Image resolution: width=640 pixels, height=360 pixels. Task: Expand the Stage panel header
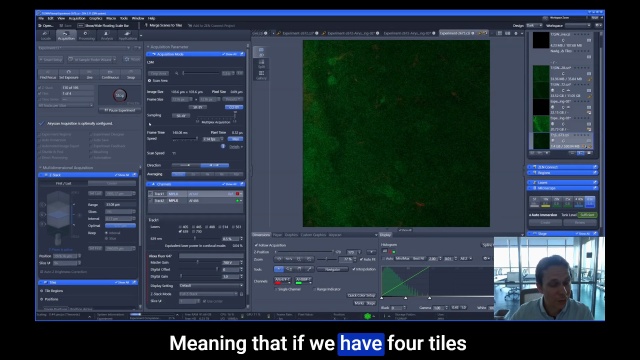pyautogui.click(x=562, y=234)
